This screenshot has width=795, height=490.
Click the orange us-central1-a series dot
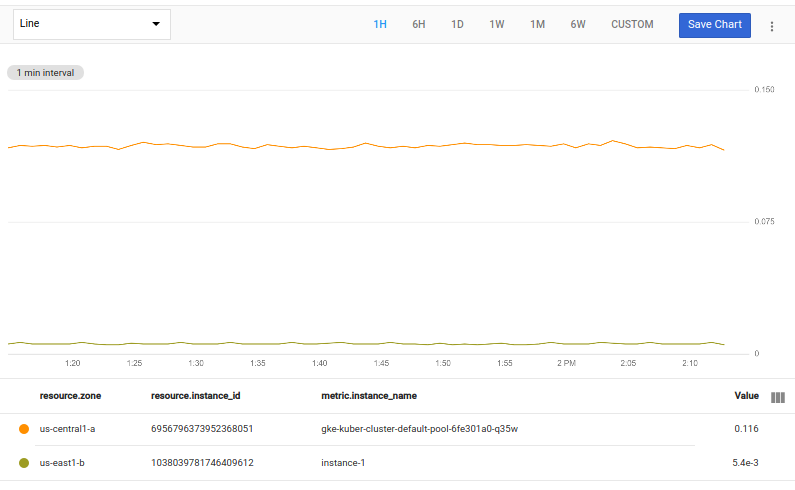click(x=24, y=429)
